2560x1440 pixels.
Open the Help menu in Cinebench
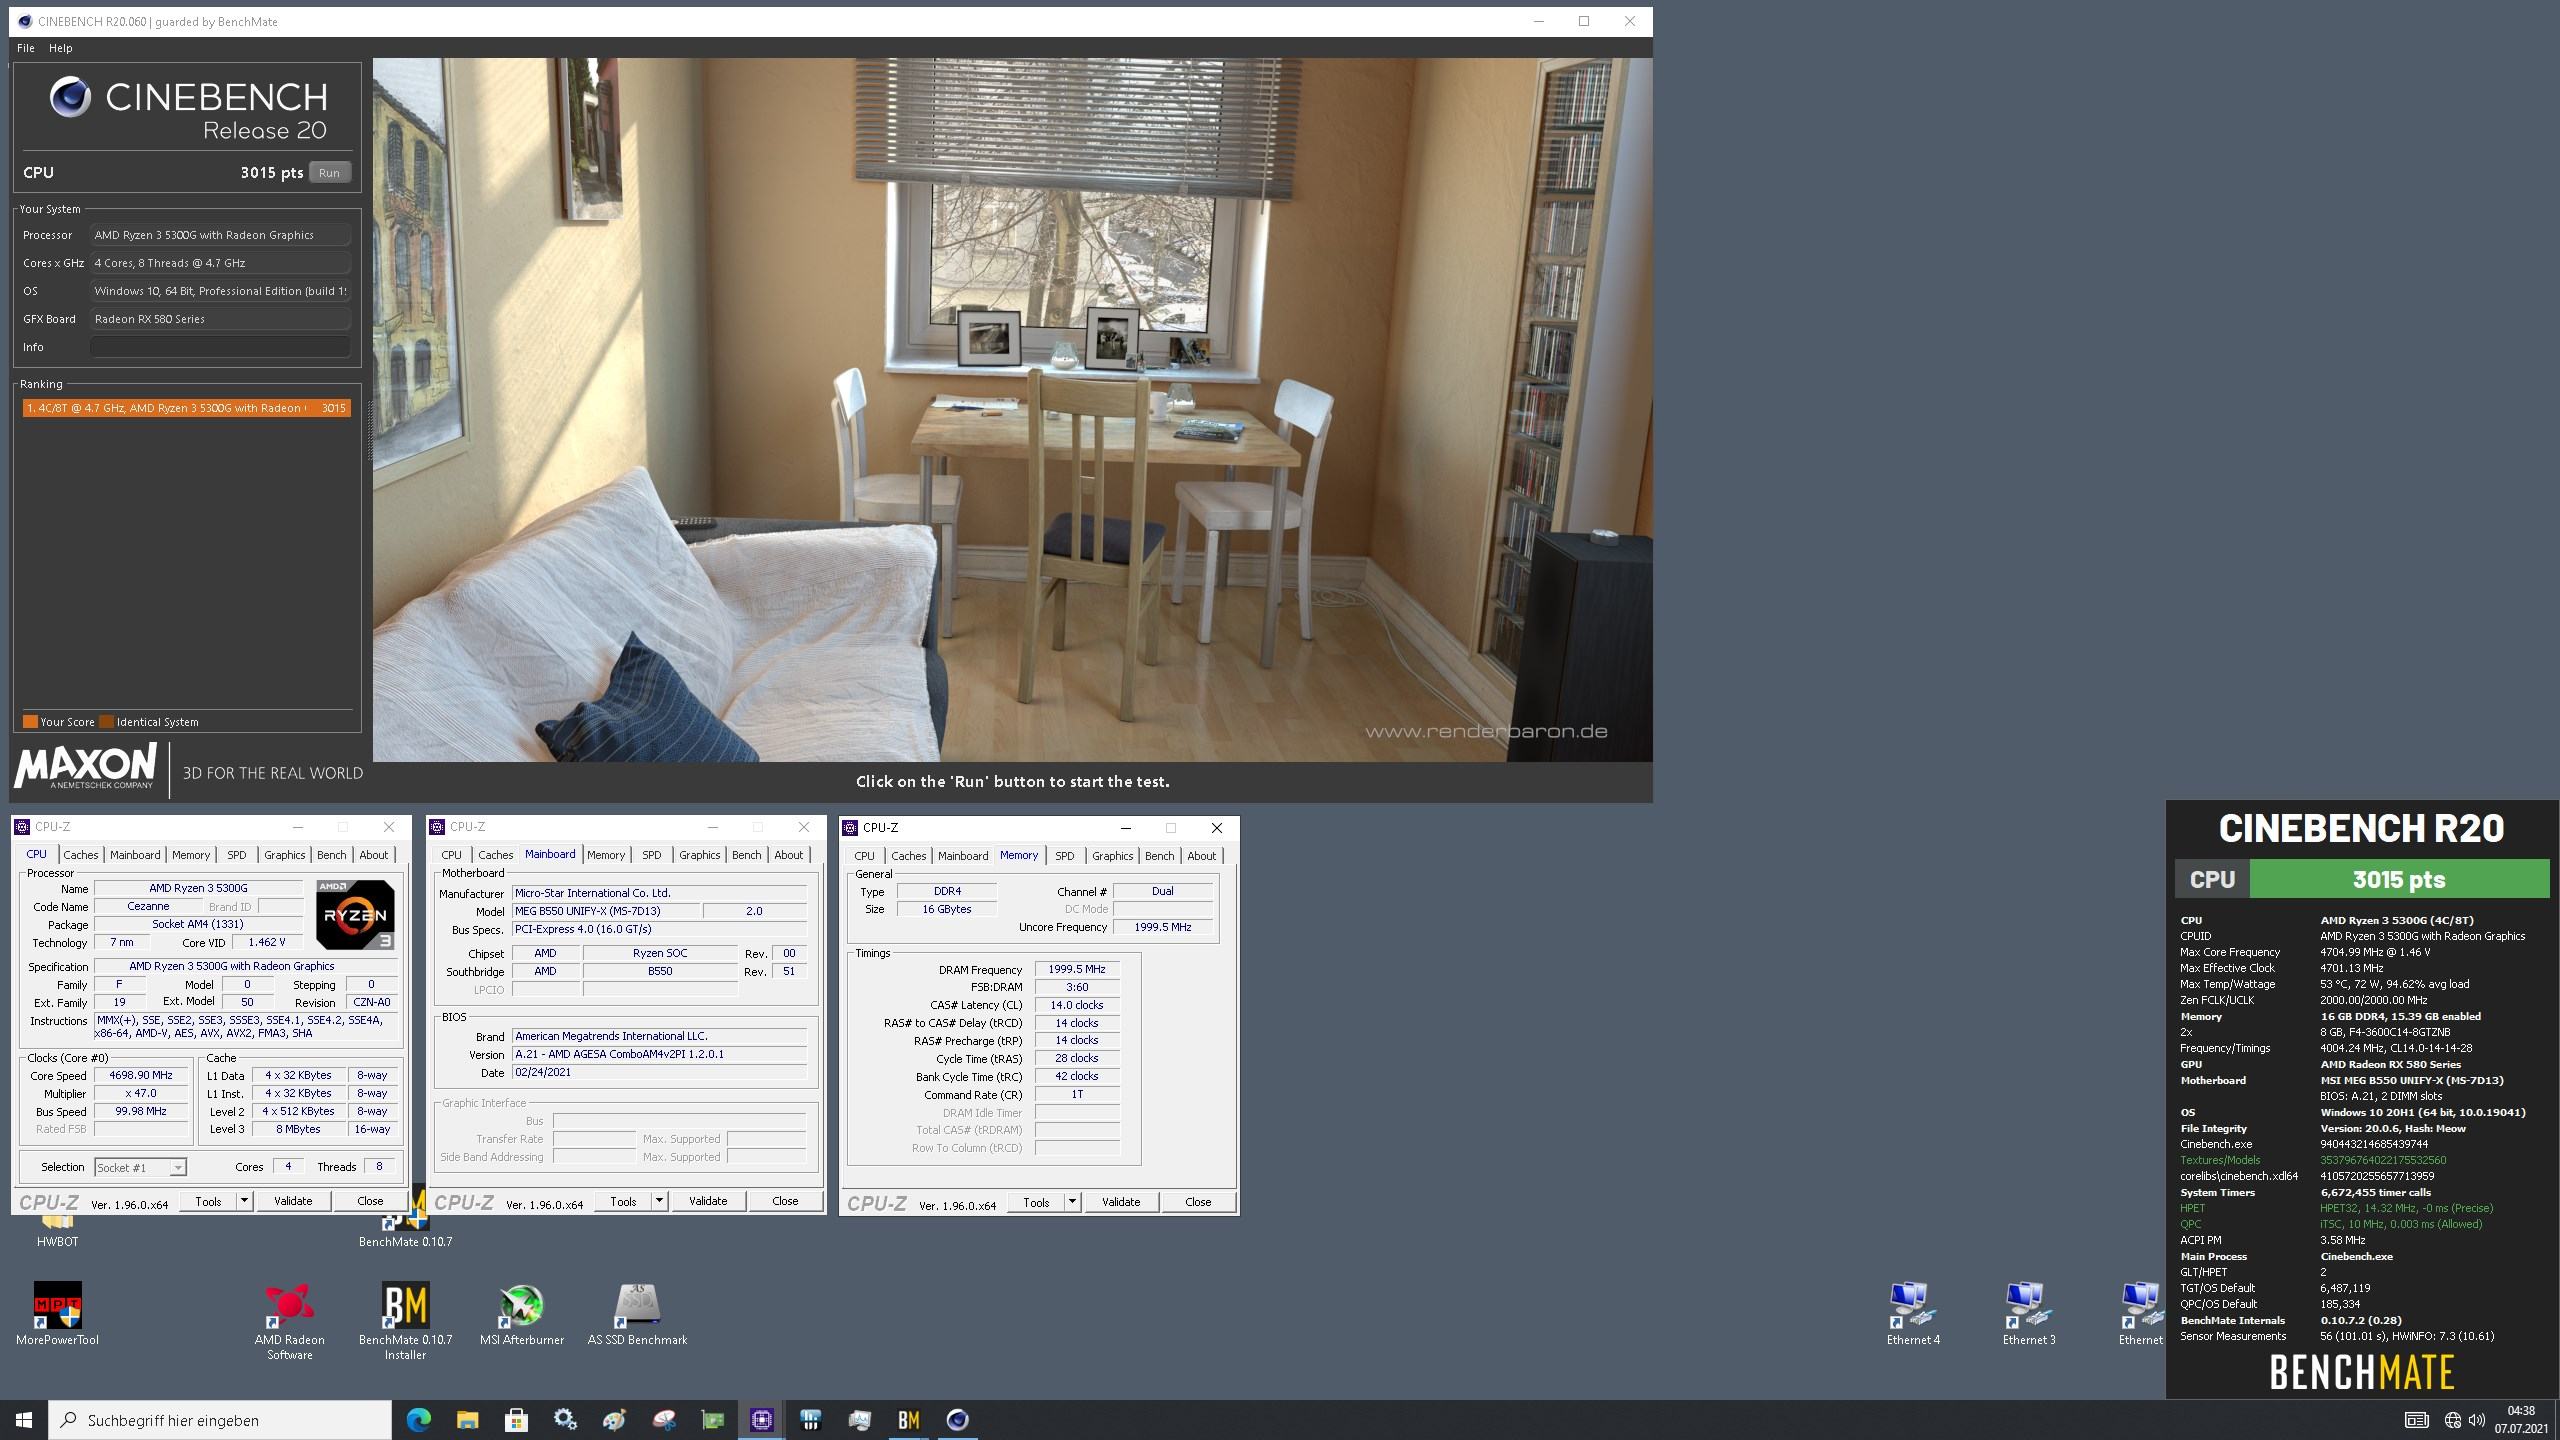[x=60, y=48]
